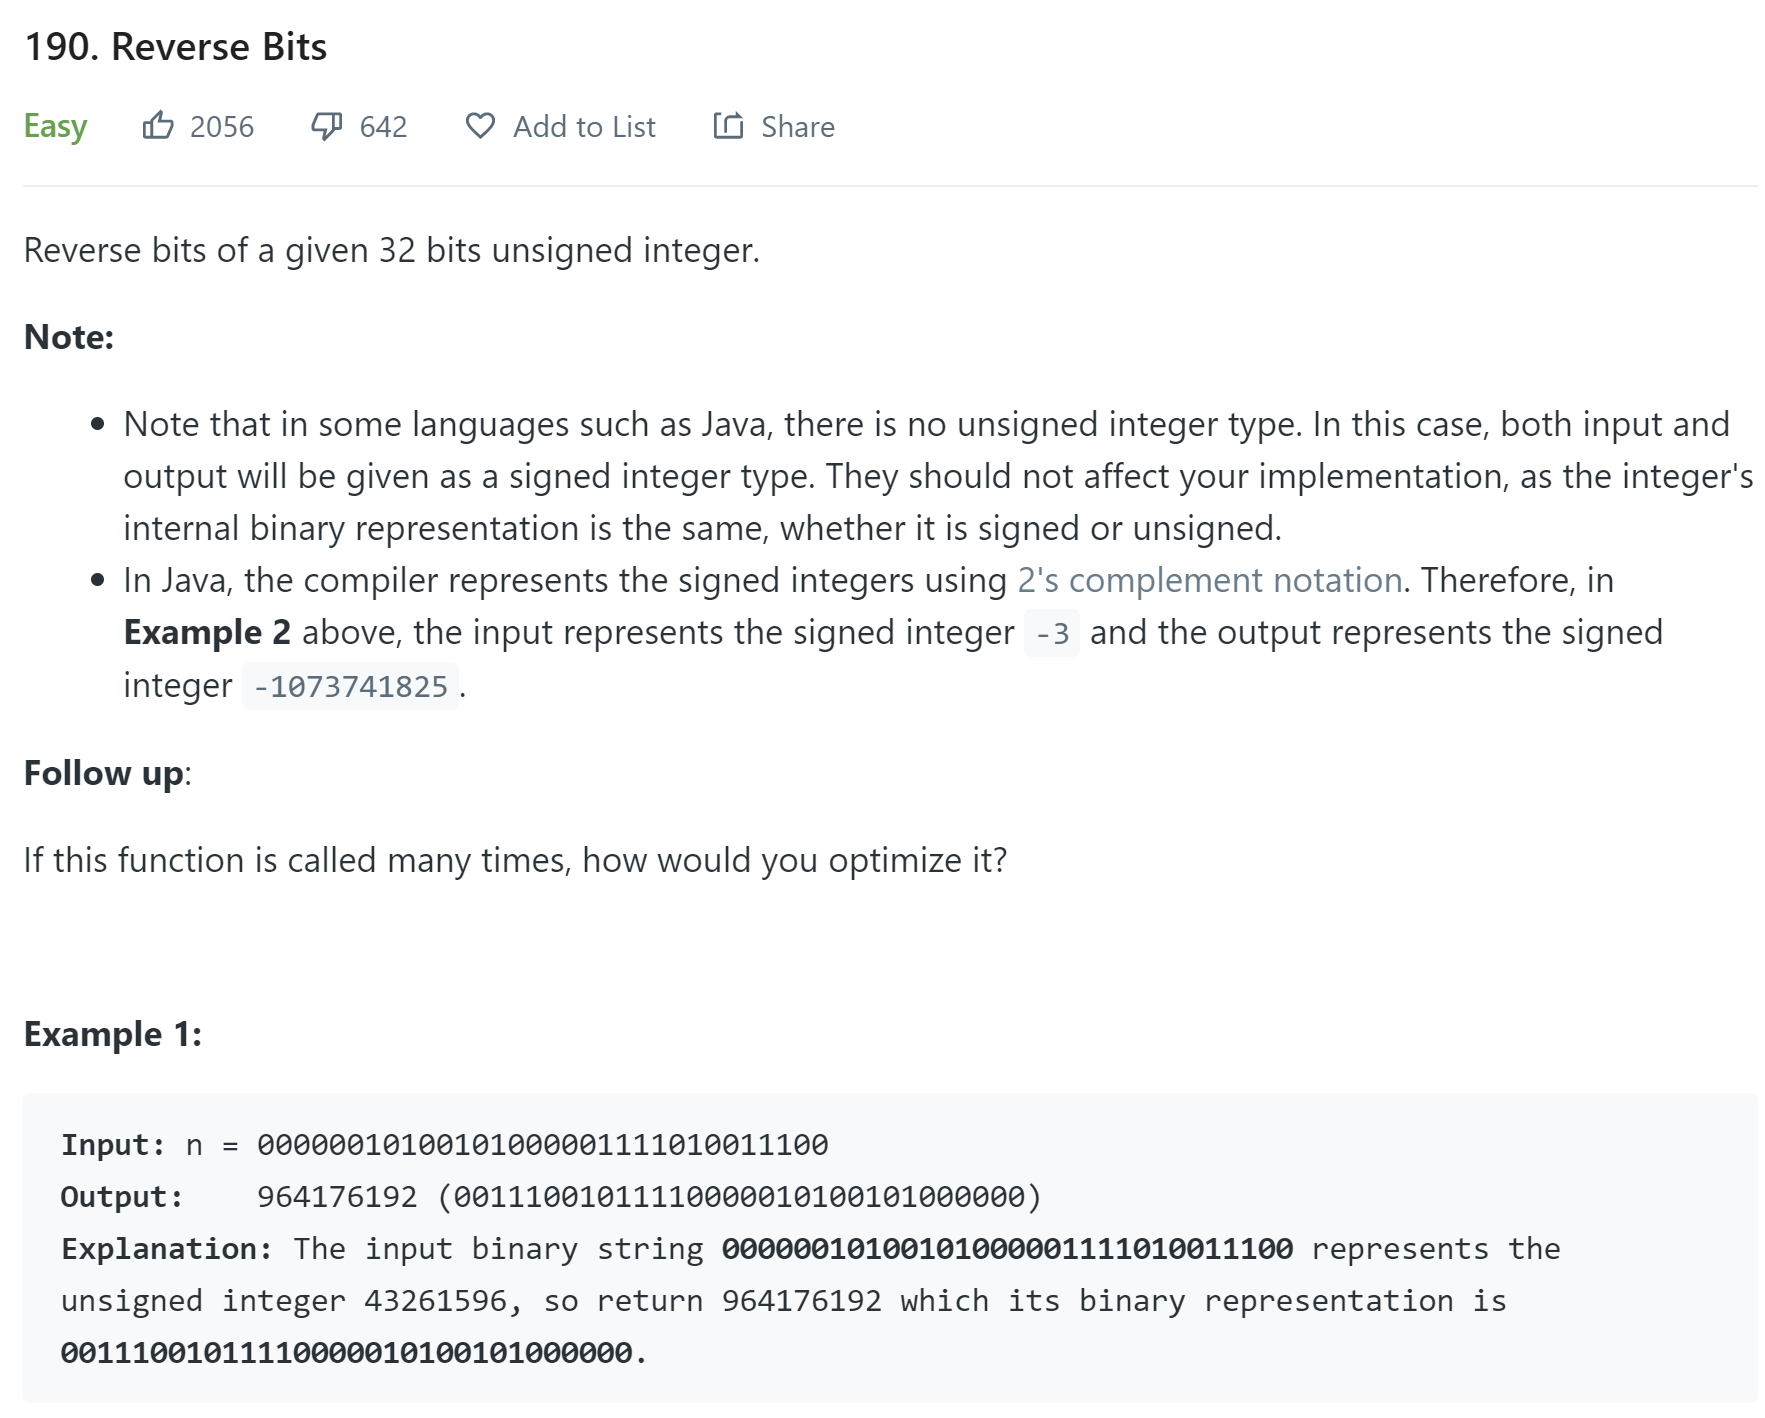This screenshot has height=1418, width=1765.
Task: Click the thumbs-up like icon
Action: (x=158, y=126)
